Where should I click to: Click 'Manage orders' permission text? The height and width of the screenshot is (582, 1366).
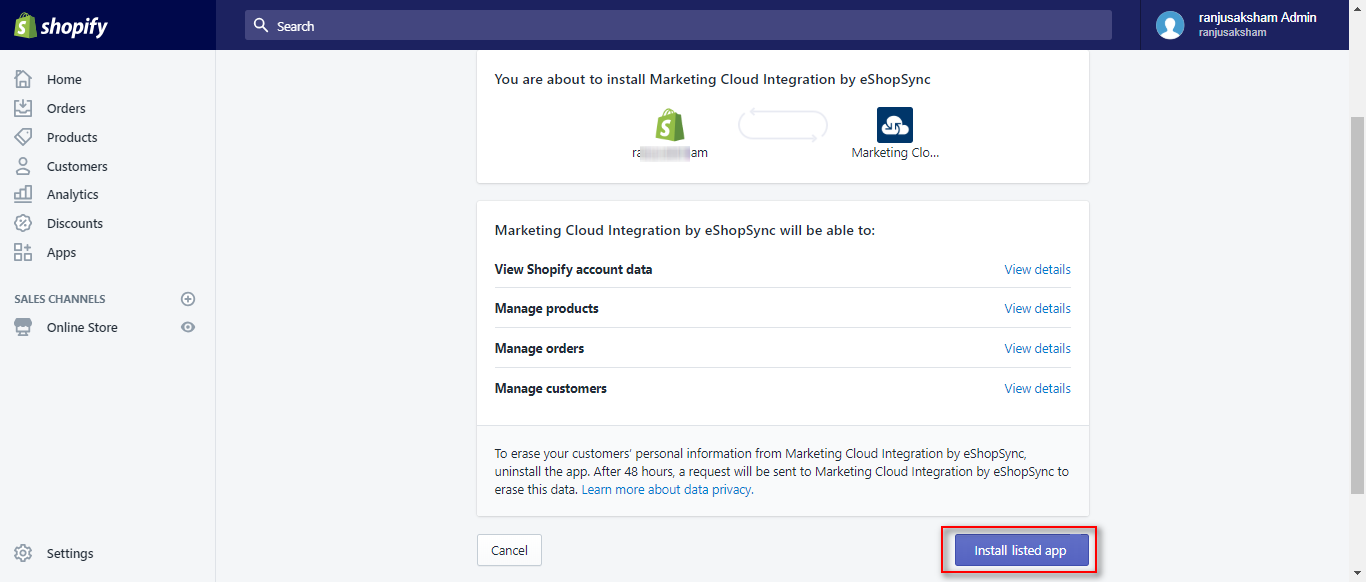click(540, 348)
